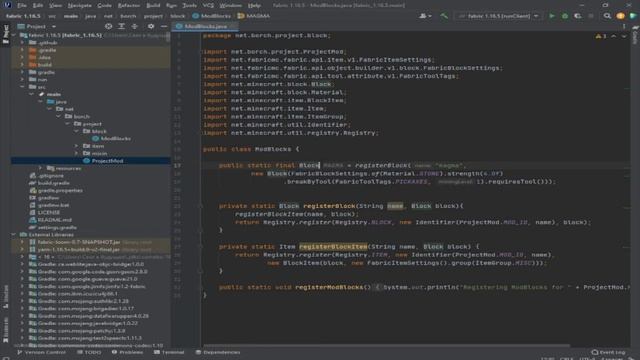Click the green Debug bug icon
640x360 pixels.
565,16
